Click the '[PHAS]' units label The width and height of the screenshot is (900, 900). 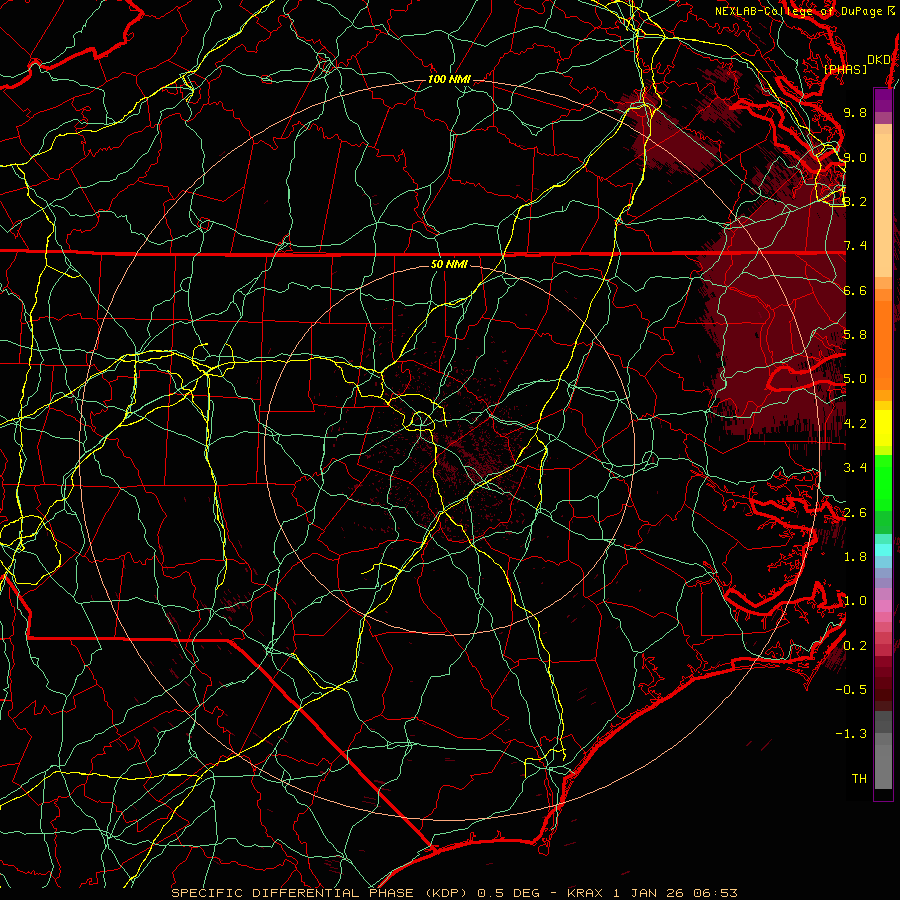(845, 69)
